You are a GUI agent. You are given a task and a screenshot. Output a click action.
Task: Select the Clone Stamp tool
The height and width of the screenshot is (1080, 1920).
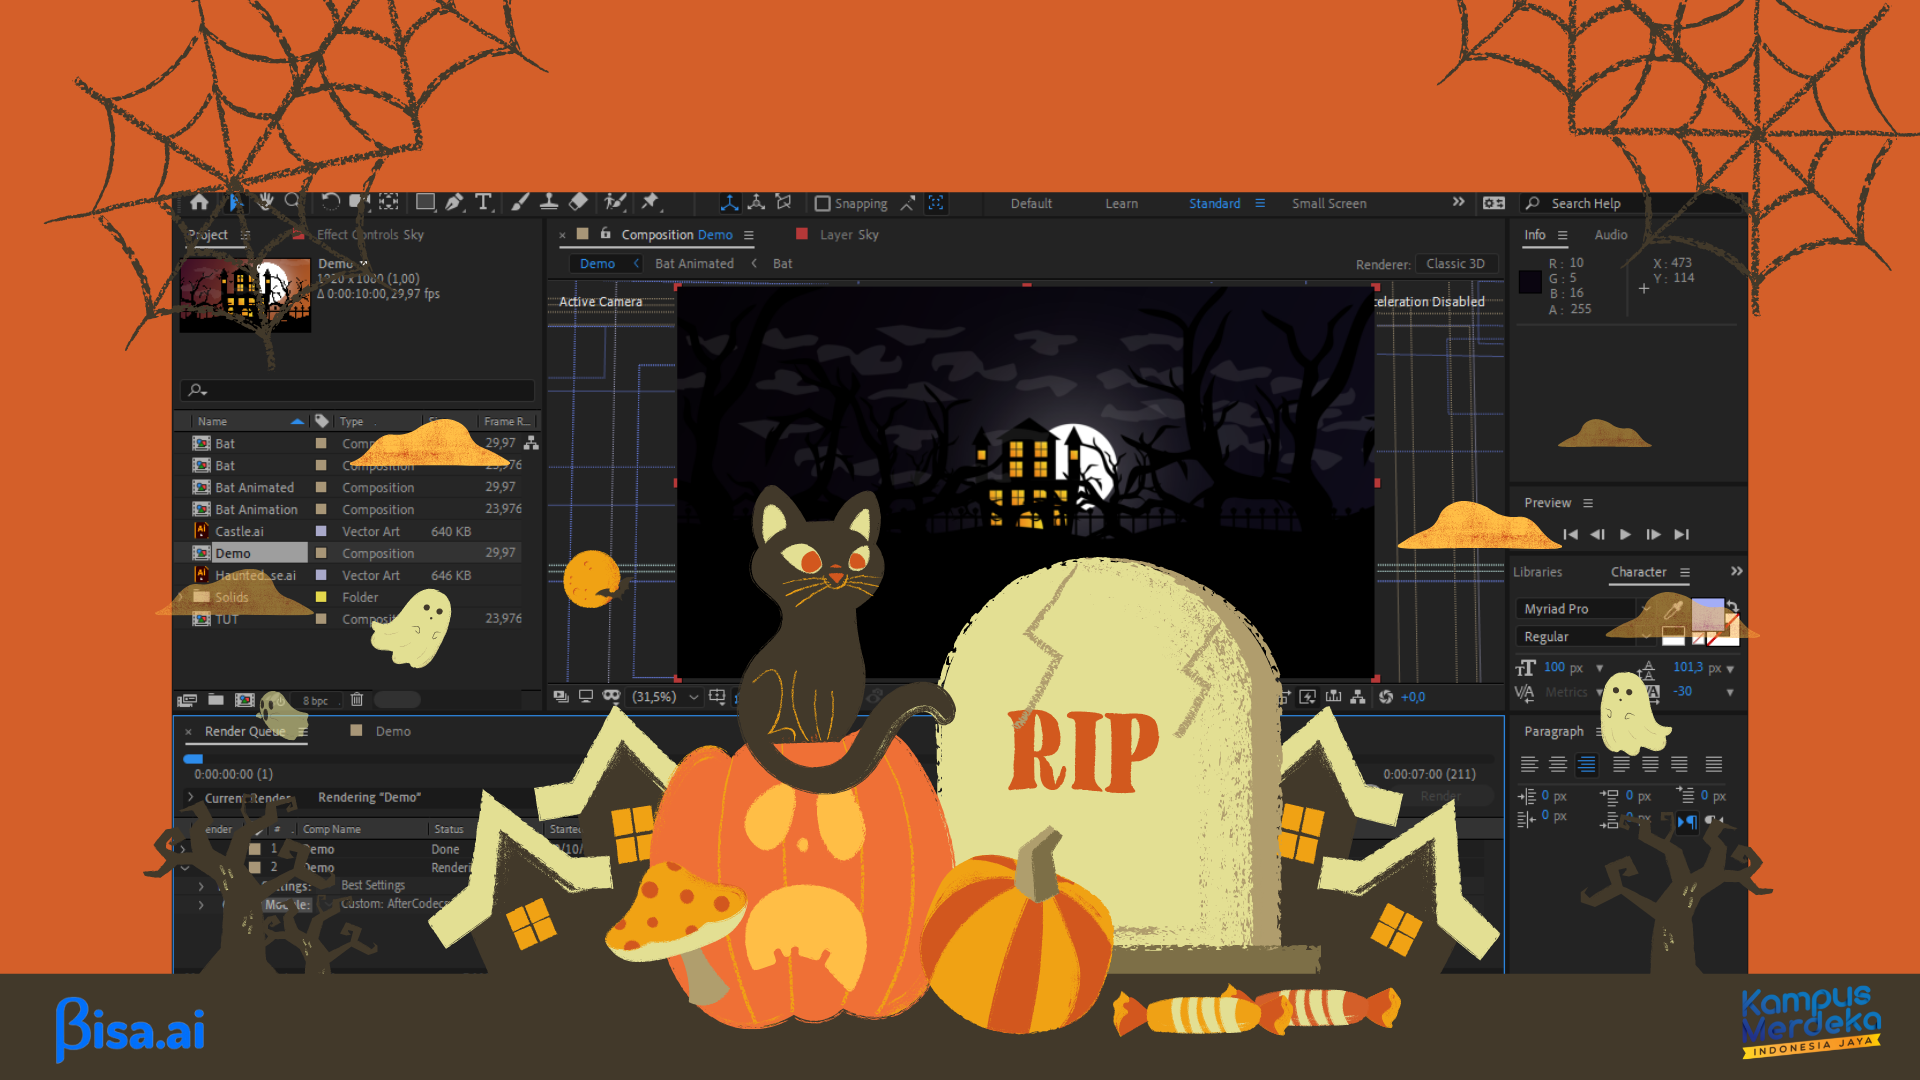click(x=549, y=202)
